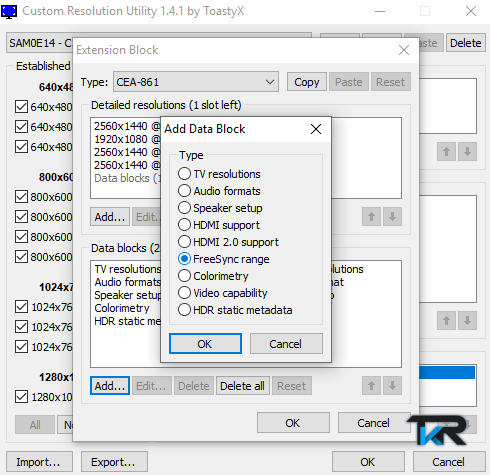This screenshot has height=475, width=490.
Task: Click Delete in main CRU window
Action: pos(465,43)
